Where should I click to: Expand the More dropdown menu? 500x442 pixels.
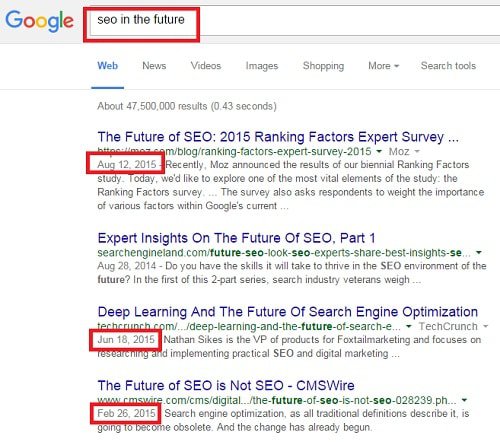coord(383,66)
